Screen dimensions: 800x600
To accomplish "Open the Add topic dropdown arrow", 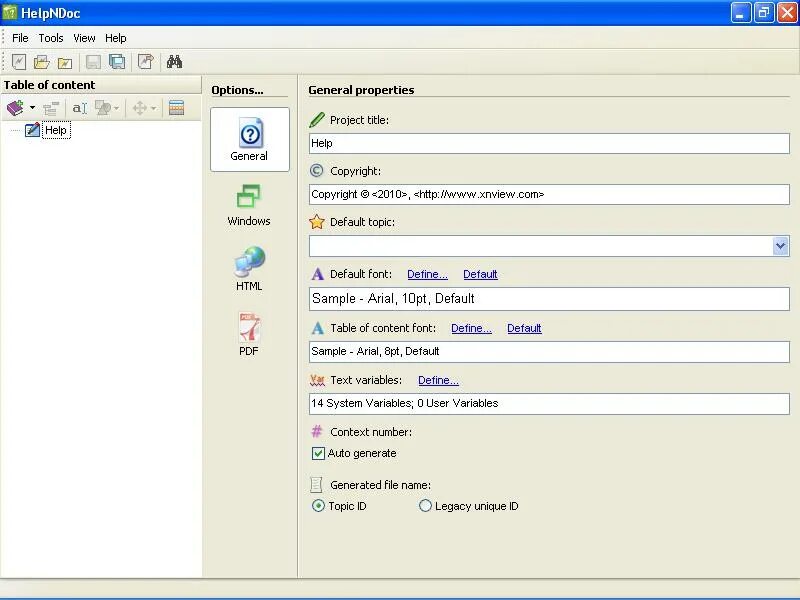I will pyautogui.click(x=30, y=108).
